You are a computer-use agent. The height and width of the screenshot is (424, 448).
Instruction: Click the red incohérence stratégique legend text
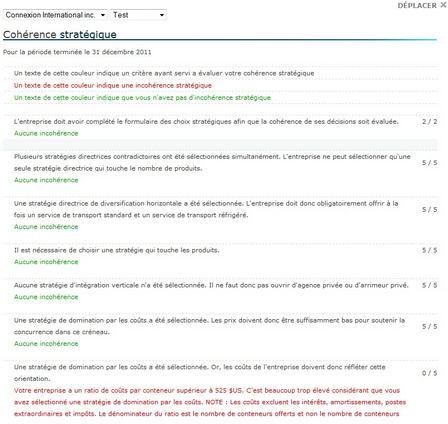[x=113, y=85]
